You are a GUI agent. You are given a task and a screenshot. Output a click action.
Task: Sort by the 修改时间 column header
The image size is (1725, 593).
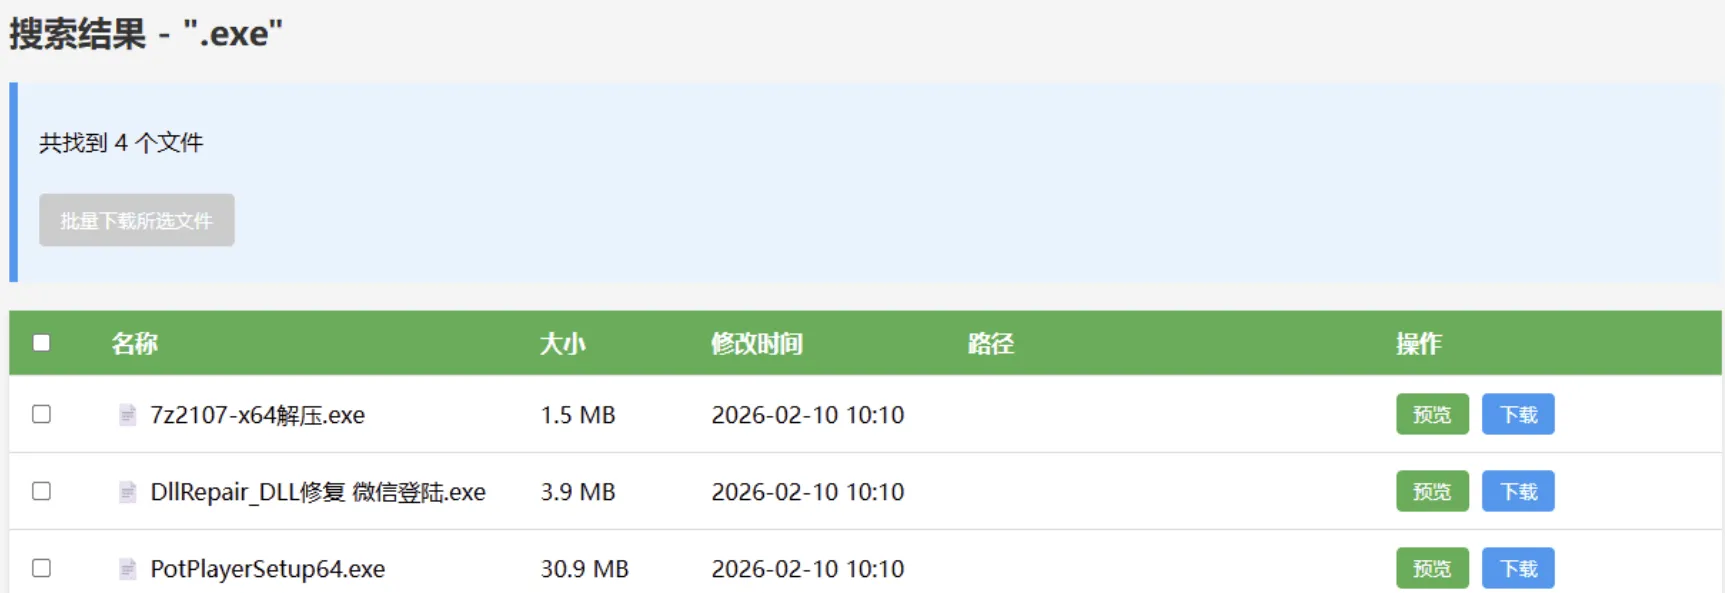(755, 343)
